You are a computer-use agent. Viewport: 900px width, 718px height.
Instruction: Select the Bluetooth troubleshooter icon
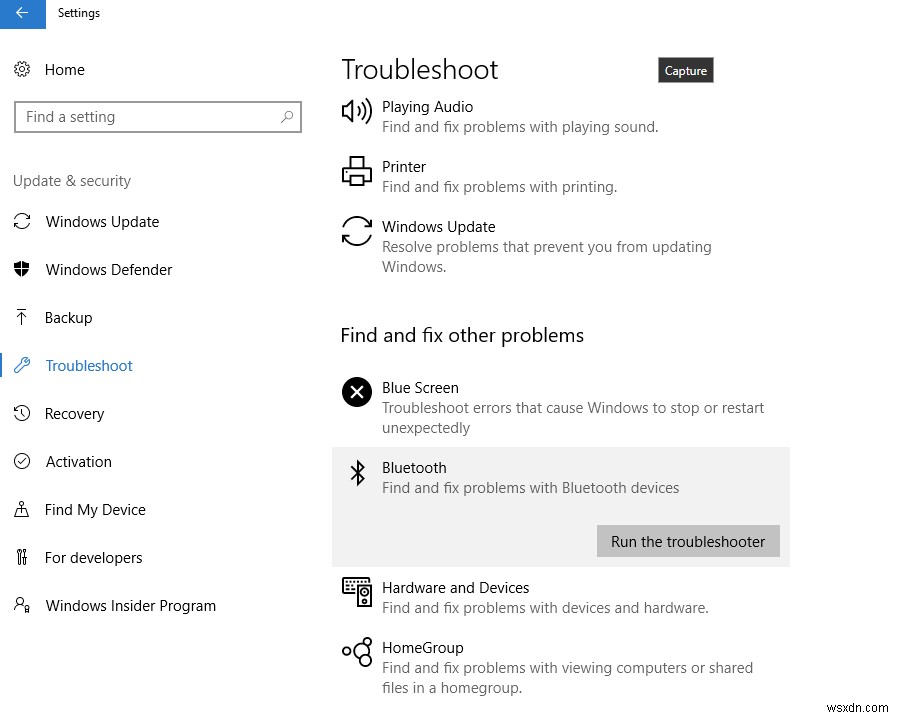point(357,472)
